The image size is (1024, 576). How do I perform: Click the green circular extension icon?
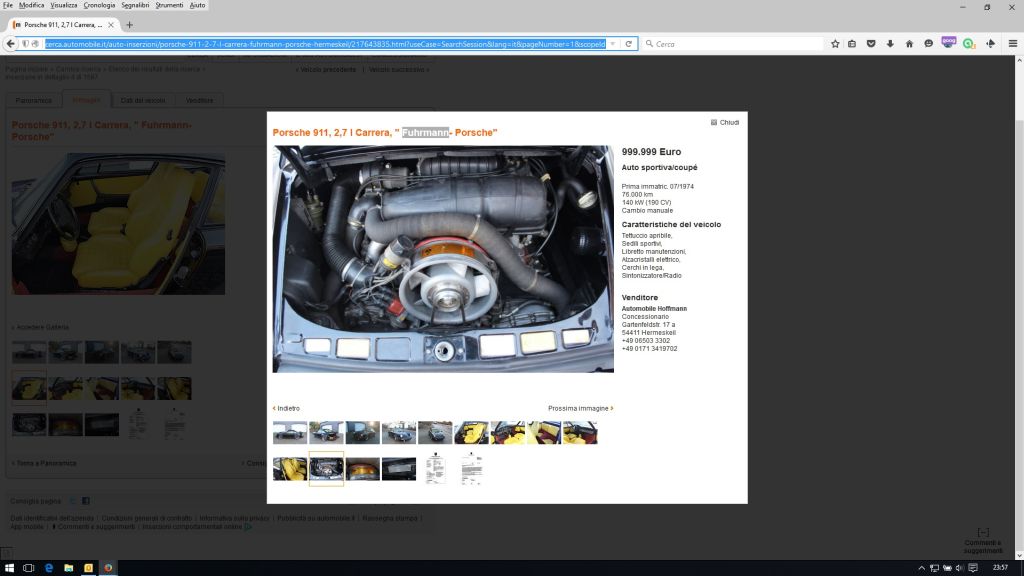click(x=968, y=44)
